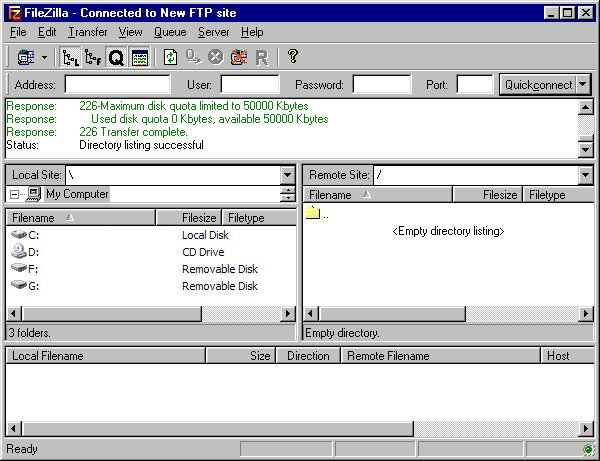Screen dimensions: 600x461
Task: Sort local files by Filename column
Action: point(81,218)
